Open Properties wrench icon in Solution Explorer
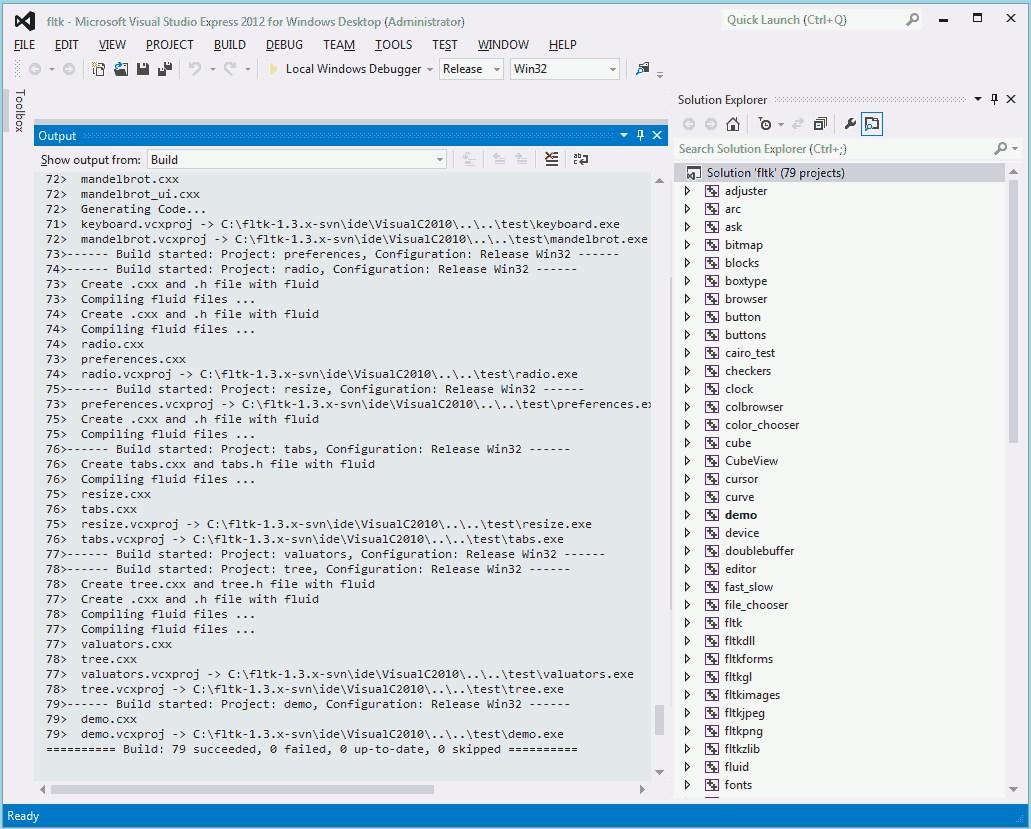1031x829 pixels. click(850, 124)
